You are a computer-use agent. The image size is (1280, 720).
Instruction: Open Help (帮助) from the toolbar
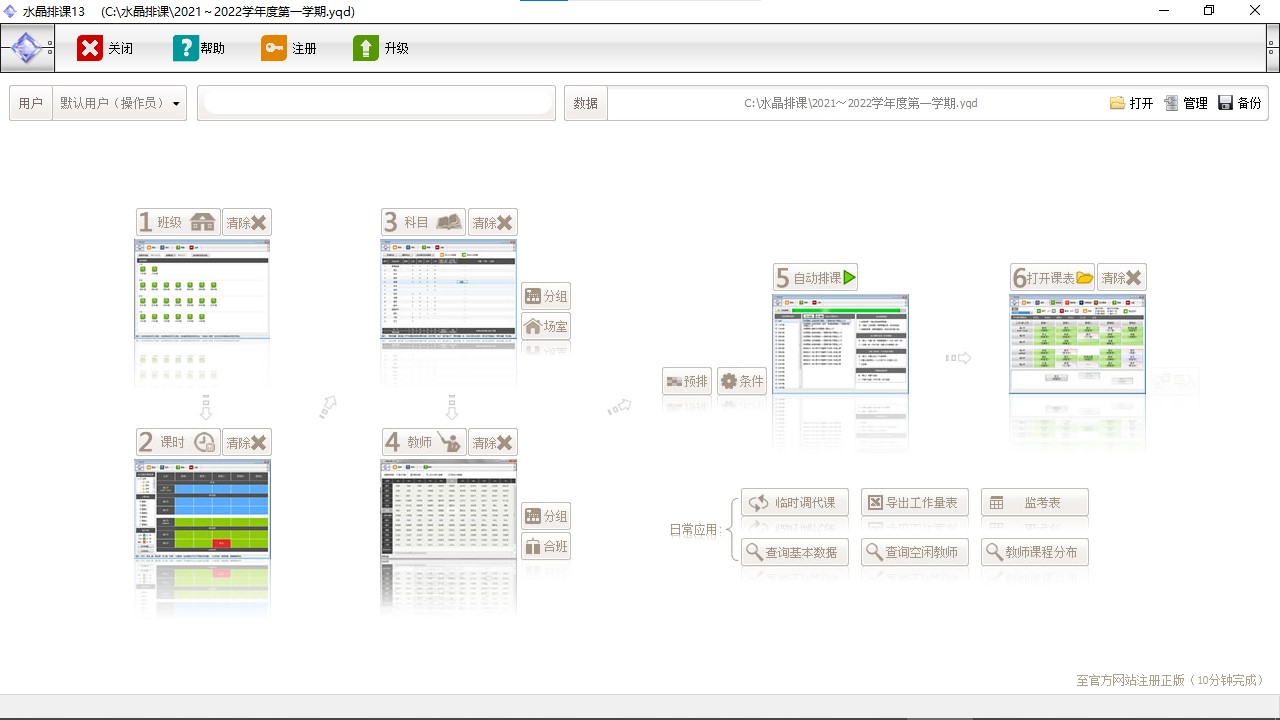coord(186,48)
